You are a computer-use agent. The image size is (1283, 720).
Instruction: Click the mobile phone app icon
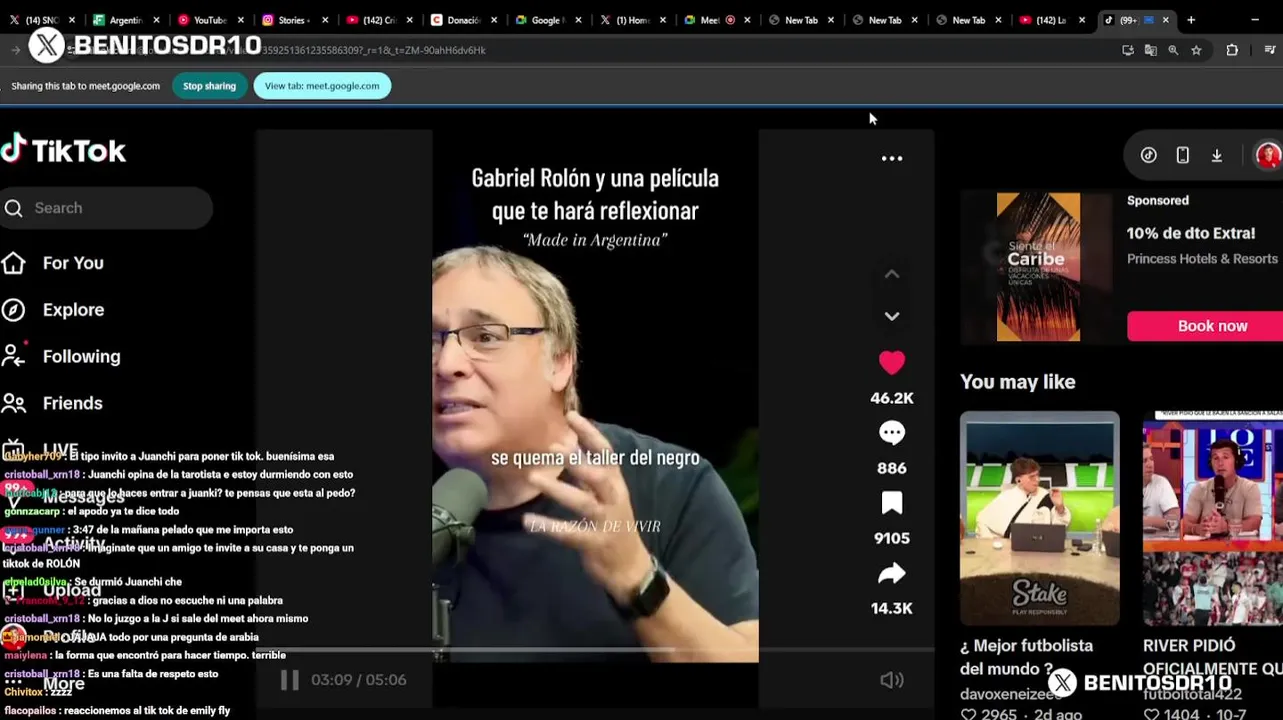[1183, 155]
